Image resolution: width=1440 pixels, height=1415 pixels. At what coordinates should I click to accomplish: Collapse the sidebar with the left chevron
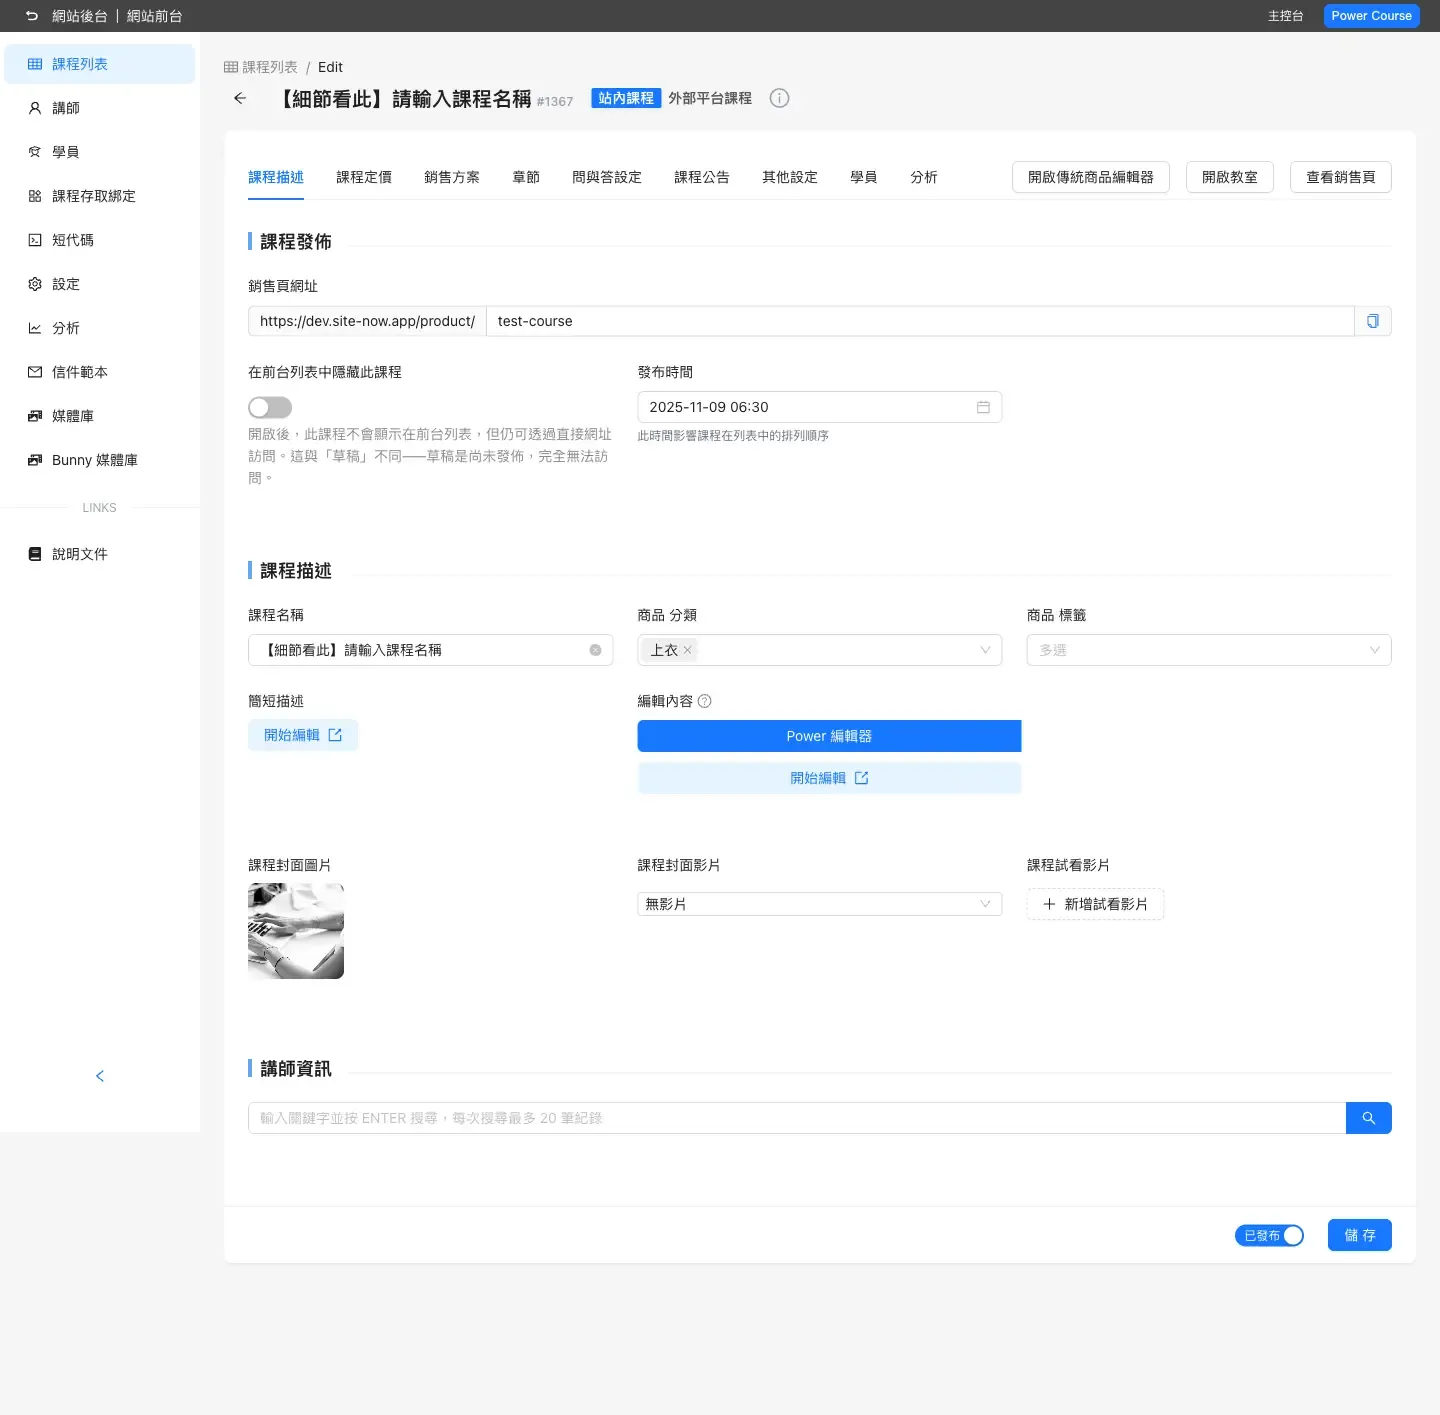tap(100, 1076)
